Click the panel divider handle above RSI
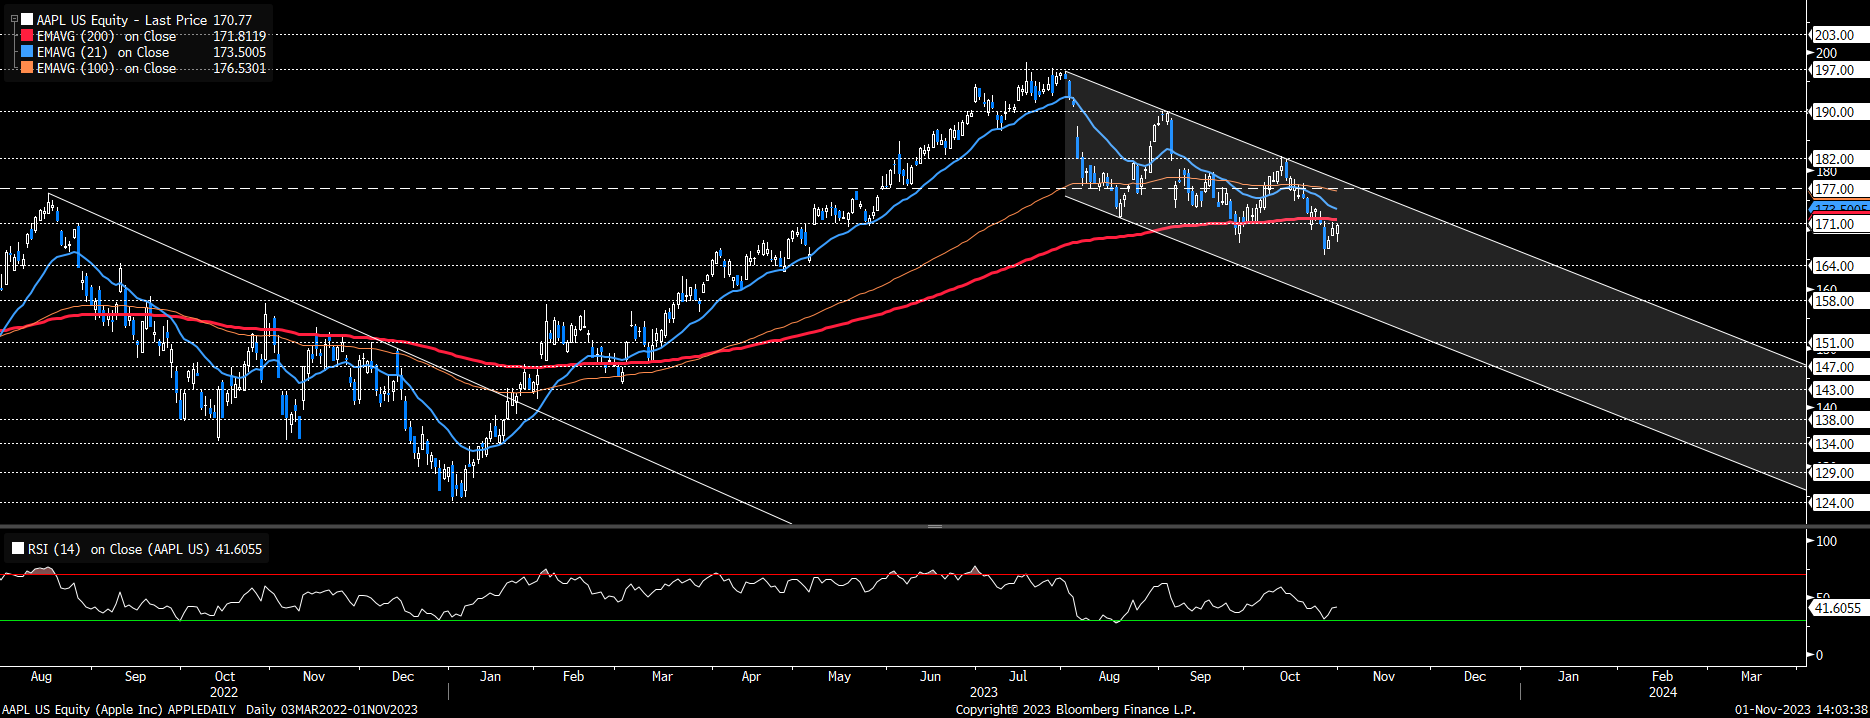Viewport: 1870px width, 718px height. click(935, 526)
